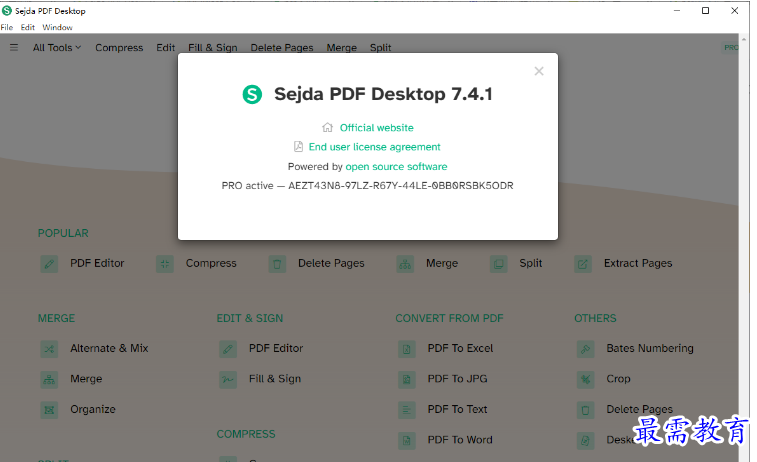Open PDF To Excel converter

tap(460, 349)
